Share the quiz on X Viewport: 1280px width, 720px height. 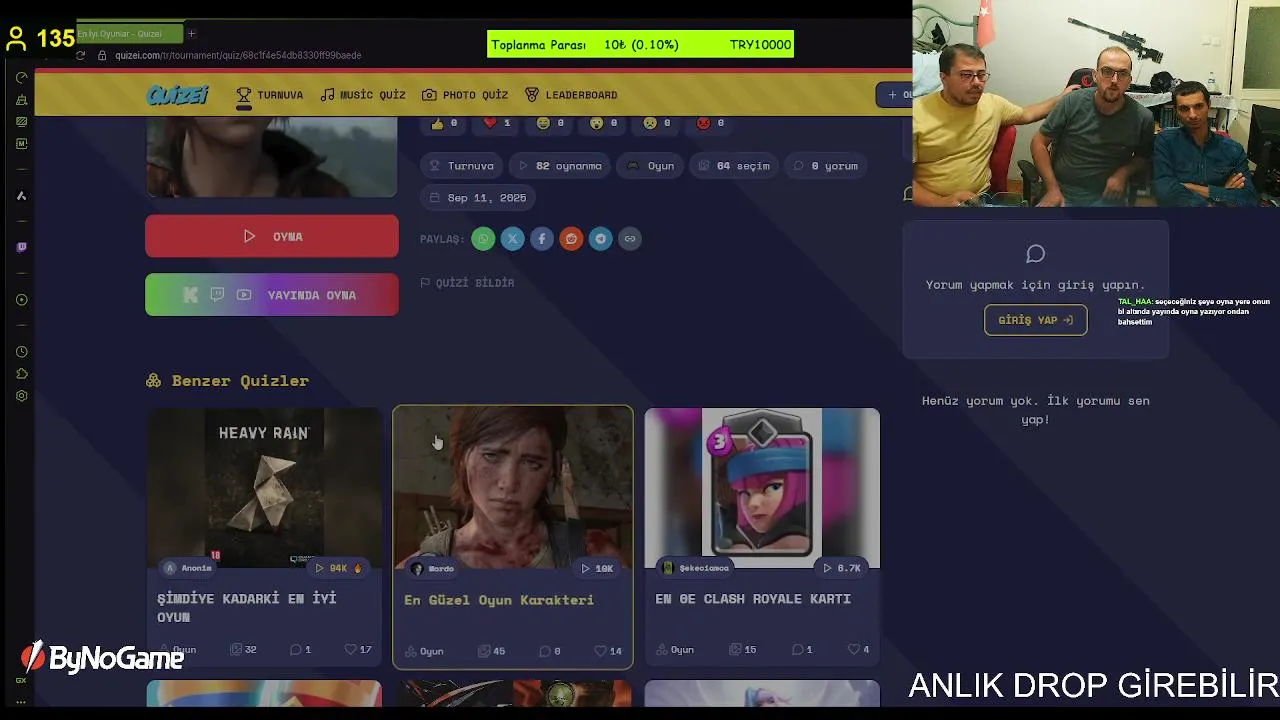tap(512, 239)
